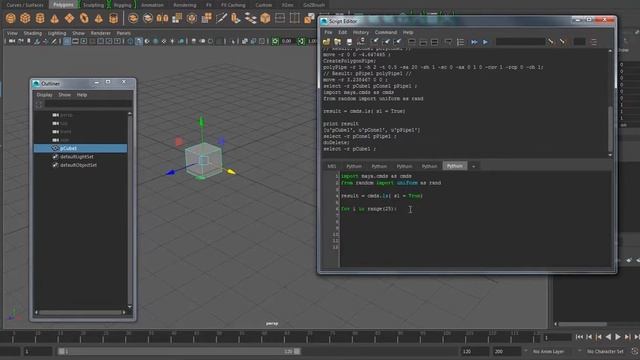Image resolution: width=640 pixels, height=360 pixels.
Task: Open the viewport Lighting menu
Action: [57, 33]
